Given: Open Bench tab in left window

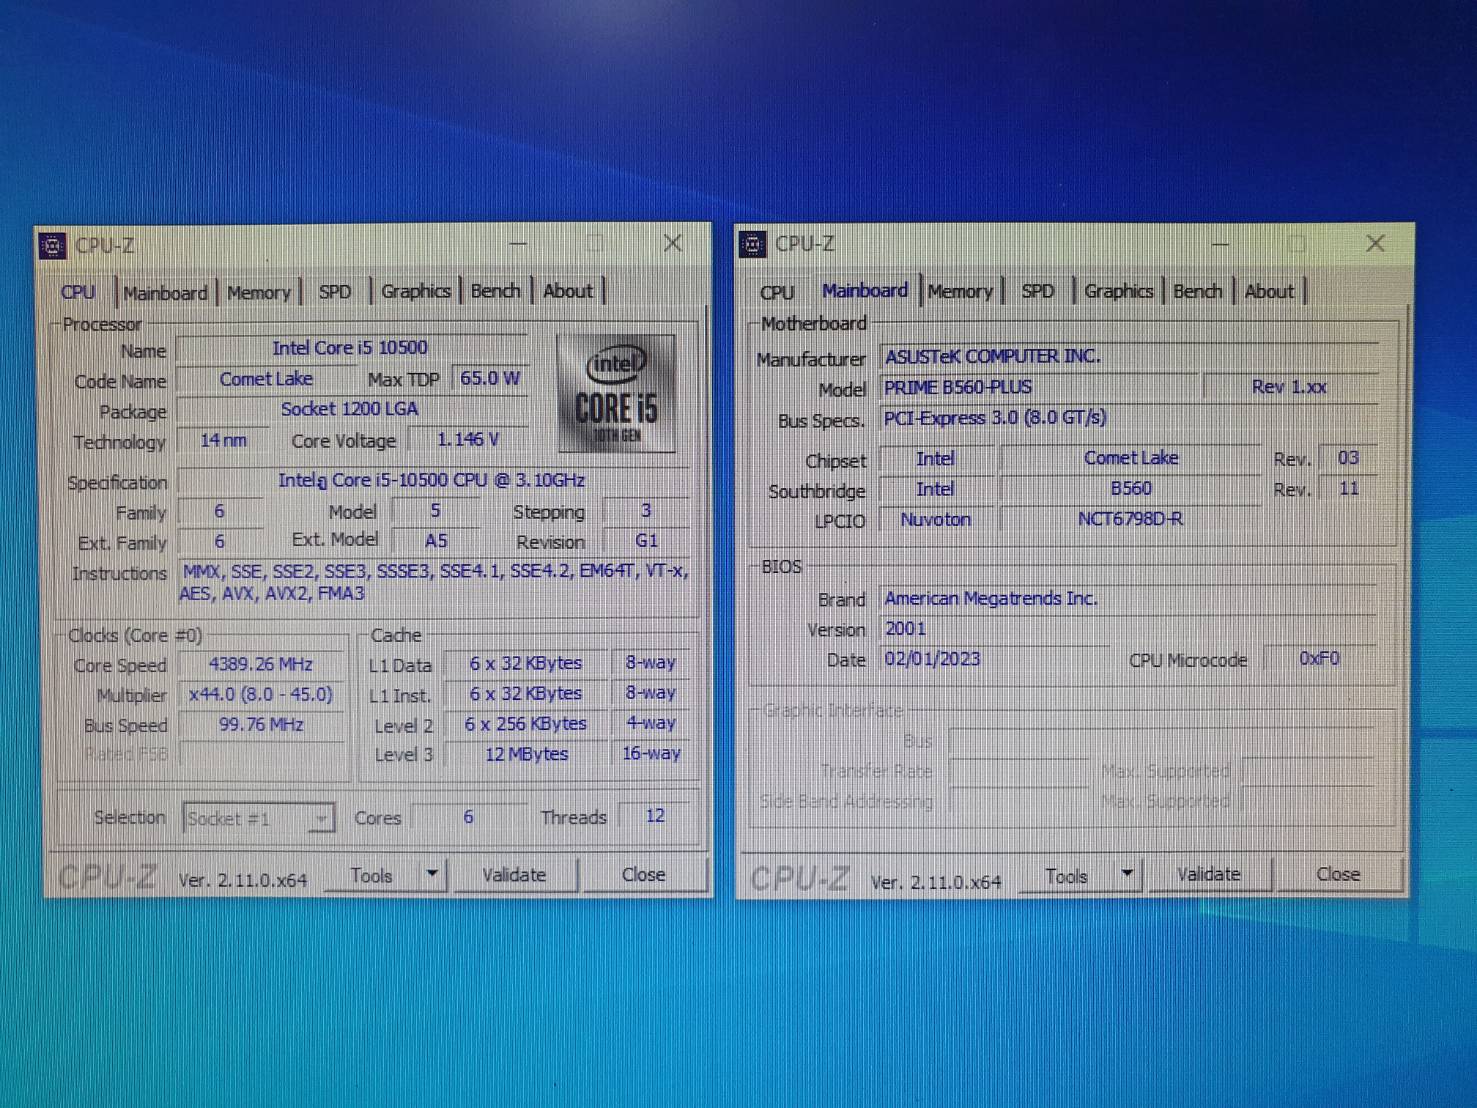Looking at the screenshot, I should point(496,291).
